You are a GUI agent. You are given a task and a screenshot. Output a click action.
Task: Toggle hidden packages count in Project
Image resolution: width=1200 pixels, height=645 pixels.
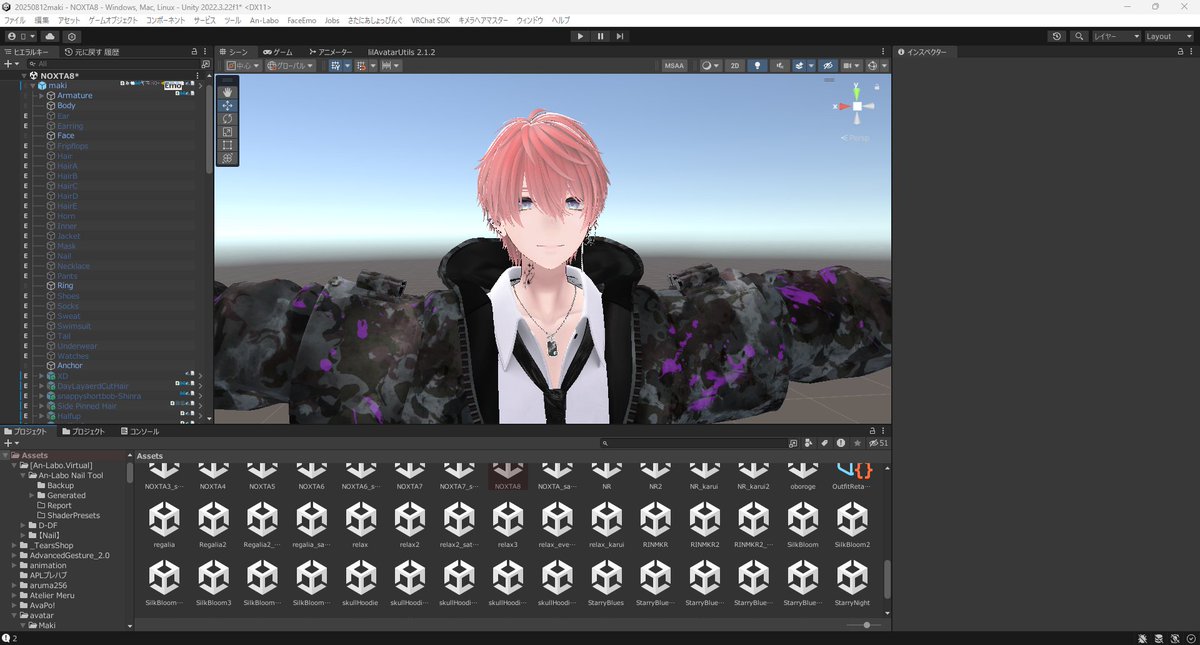coord(879,442)
